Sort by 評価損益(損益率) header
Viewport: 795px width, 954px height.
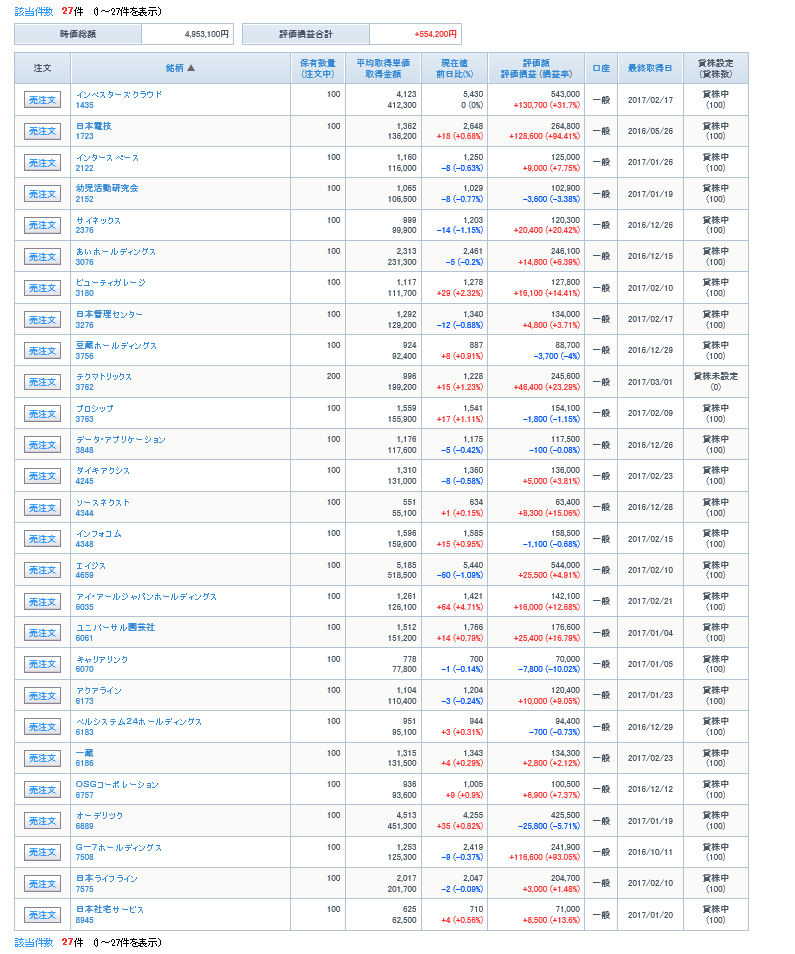536,74
